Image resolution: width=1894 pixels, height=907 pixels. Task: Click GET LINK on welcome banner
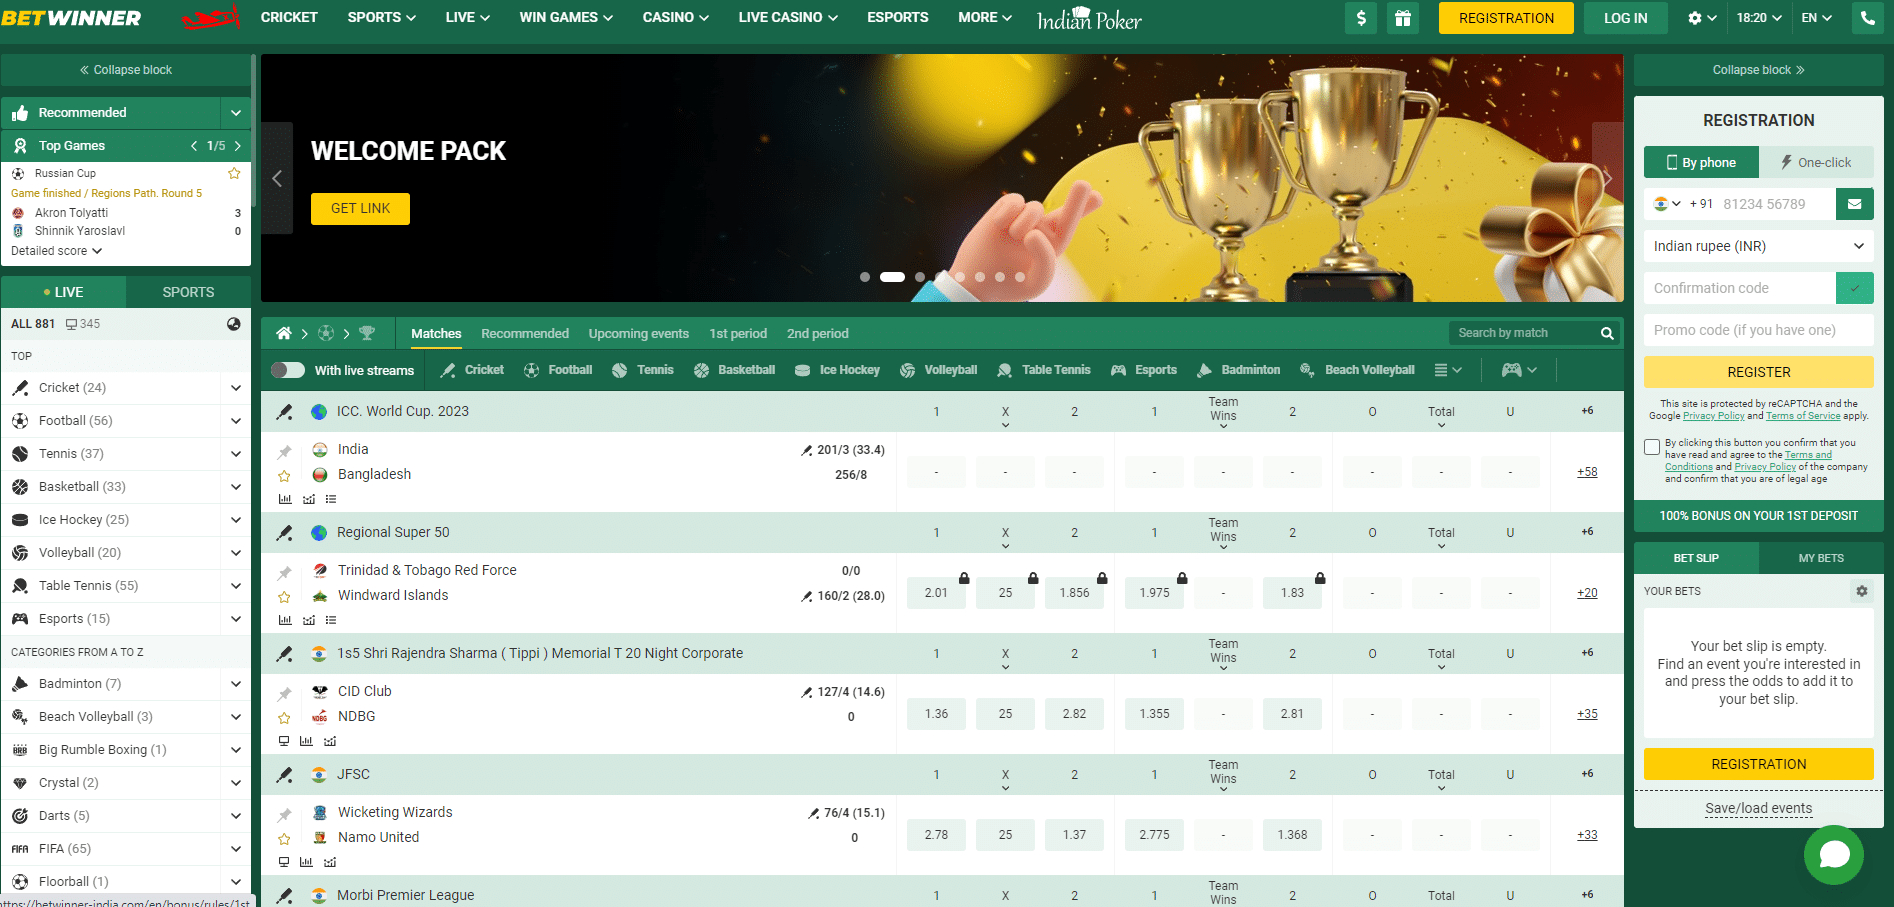pos(360,208)
